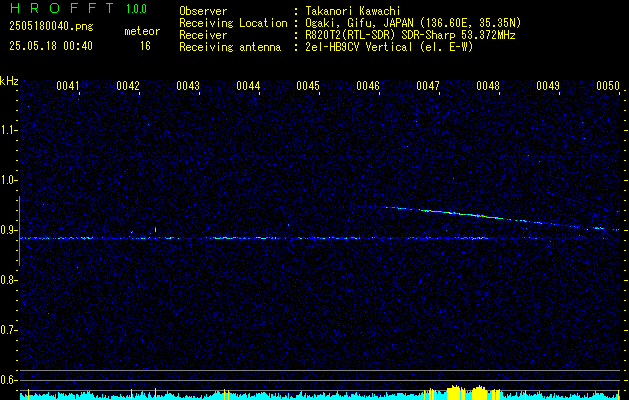Image resolution: width=629 pixels, height=400 pixels.
Task: Click the Receiver field label
Action: click(x=203, y=35)
